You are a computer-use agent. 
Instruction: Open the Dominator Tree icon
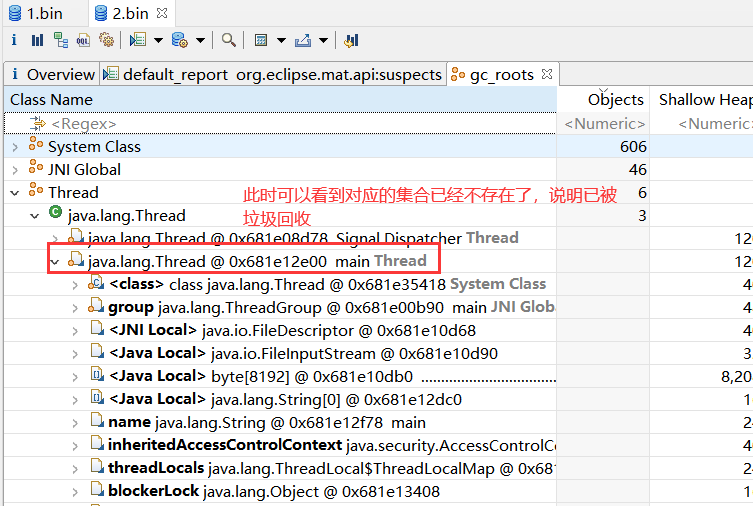click(61, 40)
